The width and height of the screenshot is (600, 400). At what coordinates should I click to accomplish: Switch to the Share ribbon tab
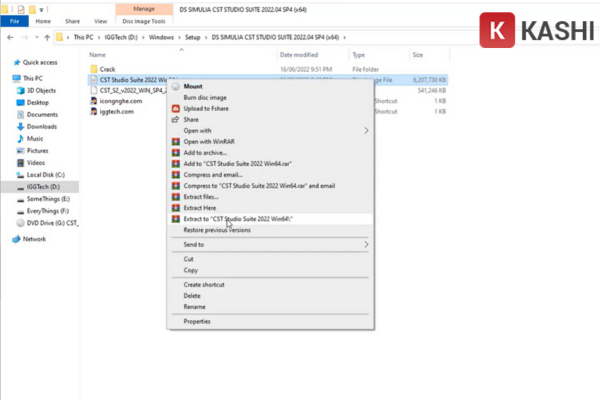click(x=72, y=21)
